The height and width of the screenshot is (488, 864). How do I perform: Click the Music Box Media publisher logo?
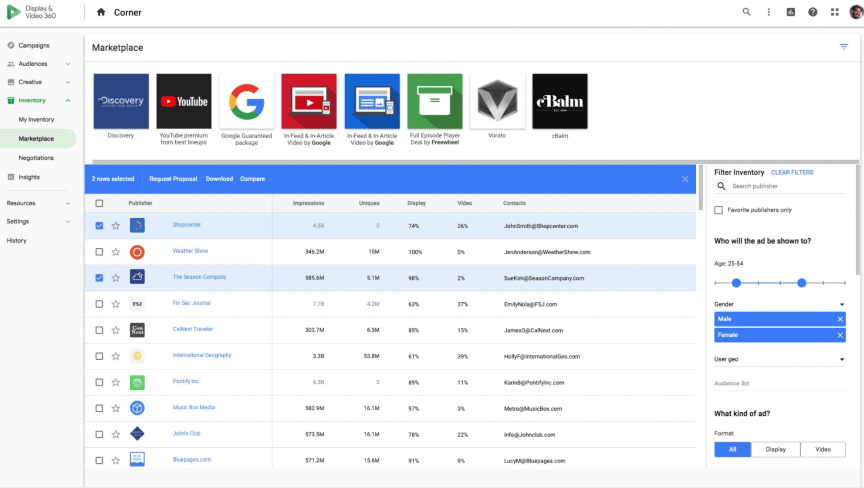137,408
